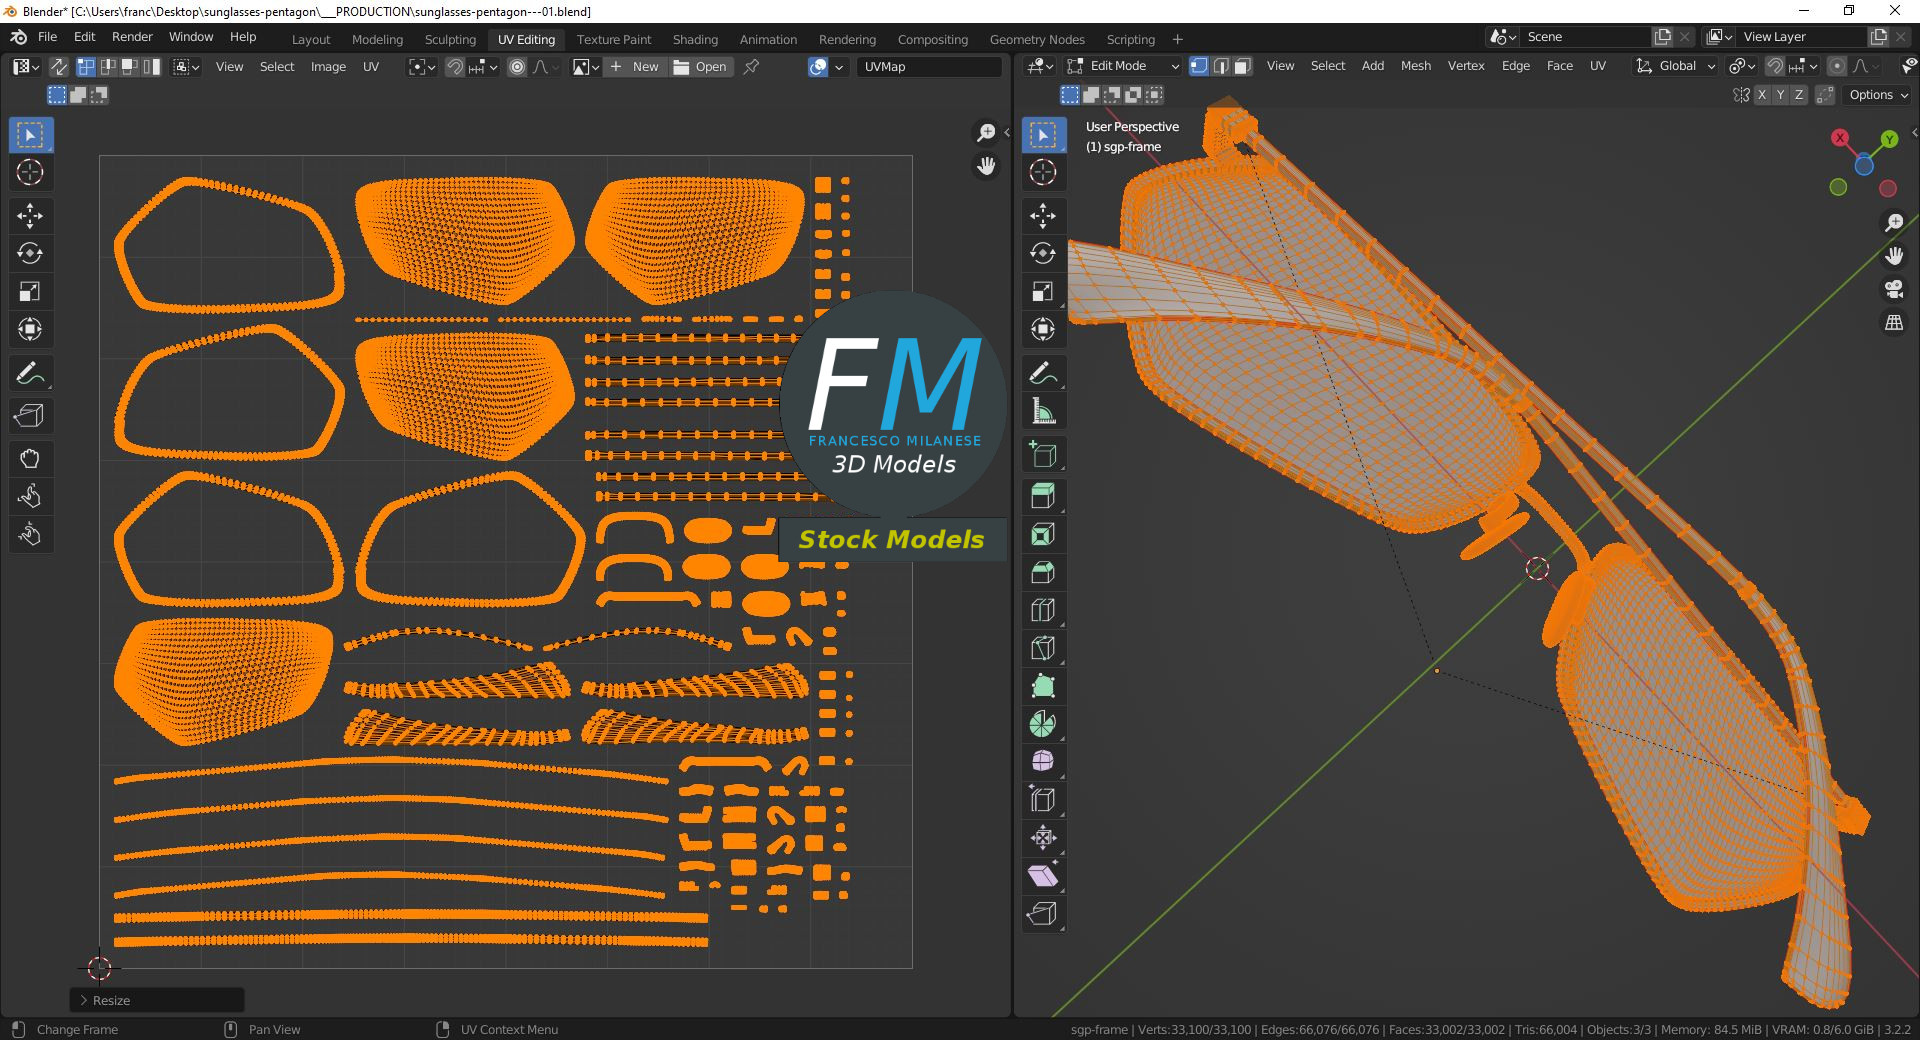This screenshot has width=1920, height=1040.
Task: Select the Rip Region tool in UV editor
Action: pyautogui.click(x=30, y=415)
